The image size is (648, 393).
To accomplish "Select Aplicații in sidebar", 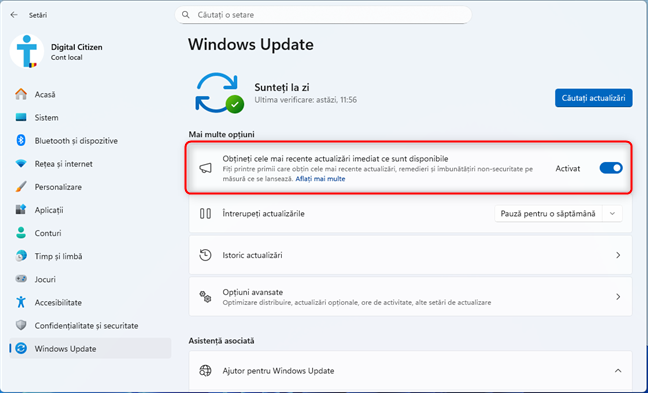I will pos(90,210).
